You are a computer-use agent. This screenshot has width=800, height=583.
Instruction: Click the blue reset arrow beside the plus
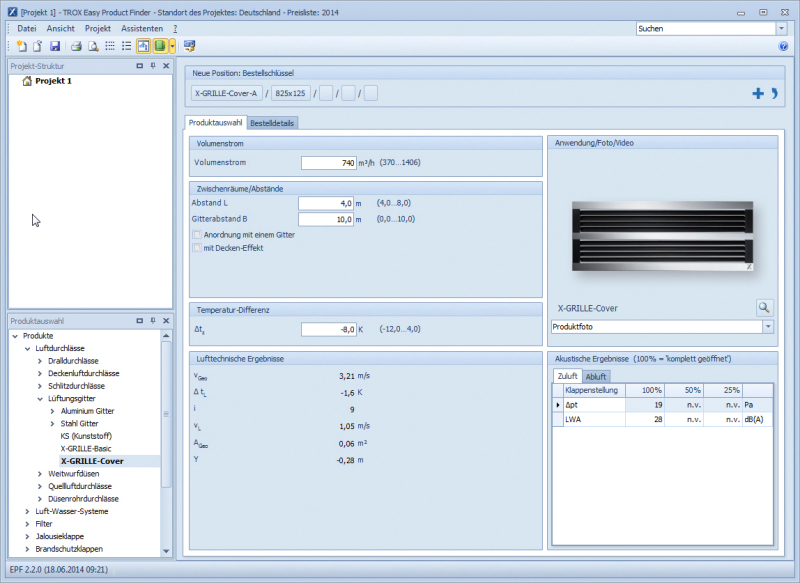(x=774, y=93)
